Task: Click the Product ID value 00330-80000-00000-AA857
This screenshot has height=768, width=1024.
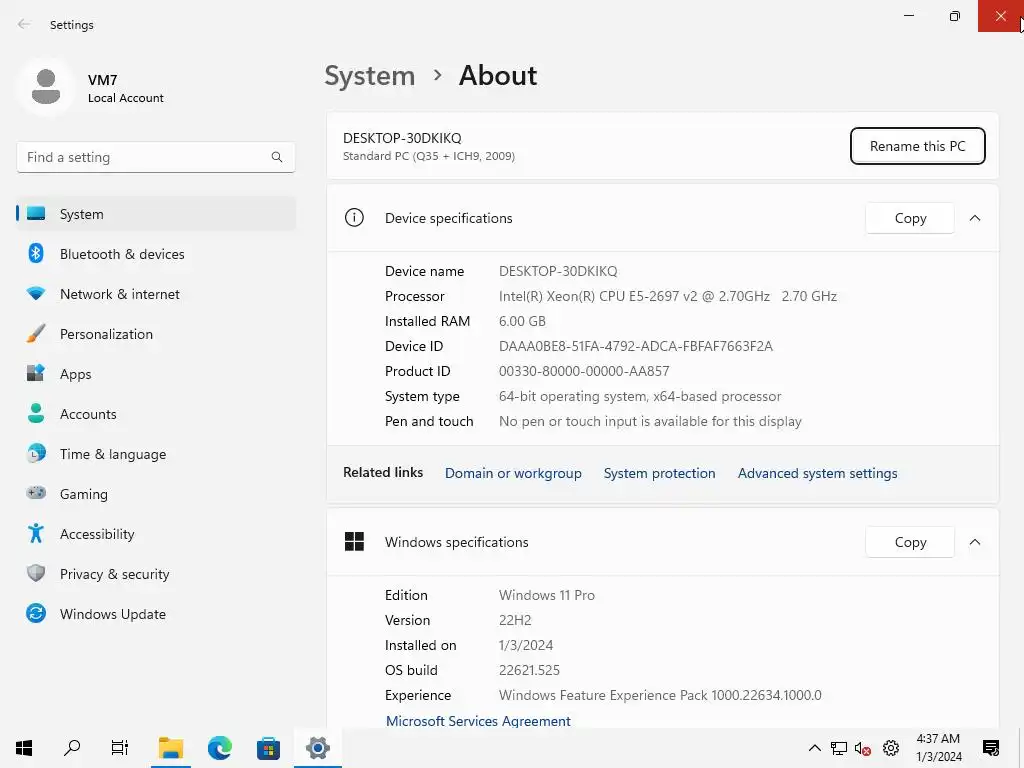Action: [x=584, y=372]
